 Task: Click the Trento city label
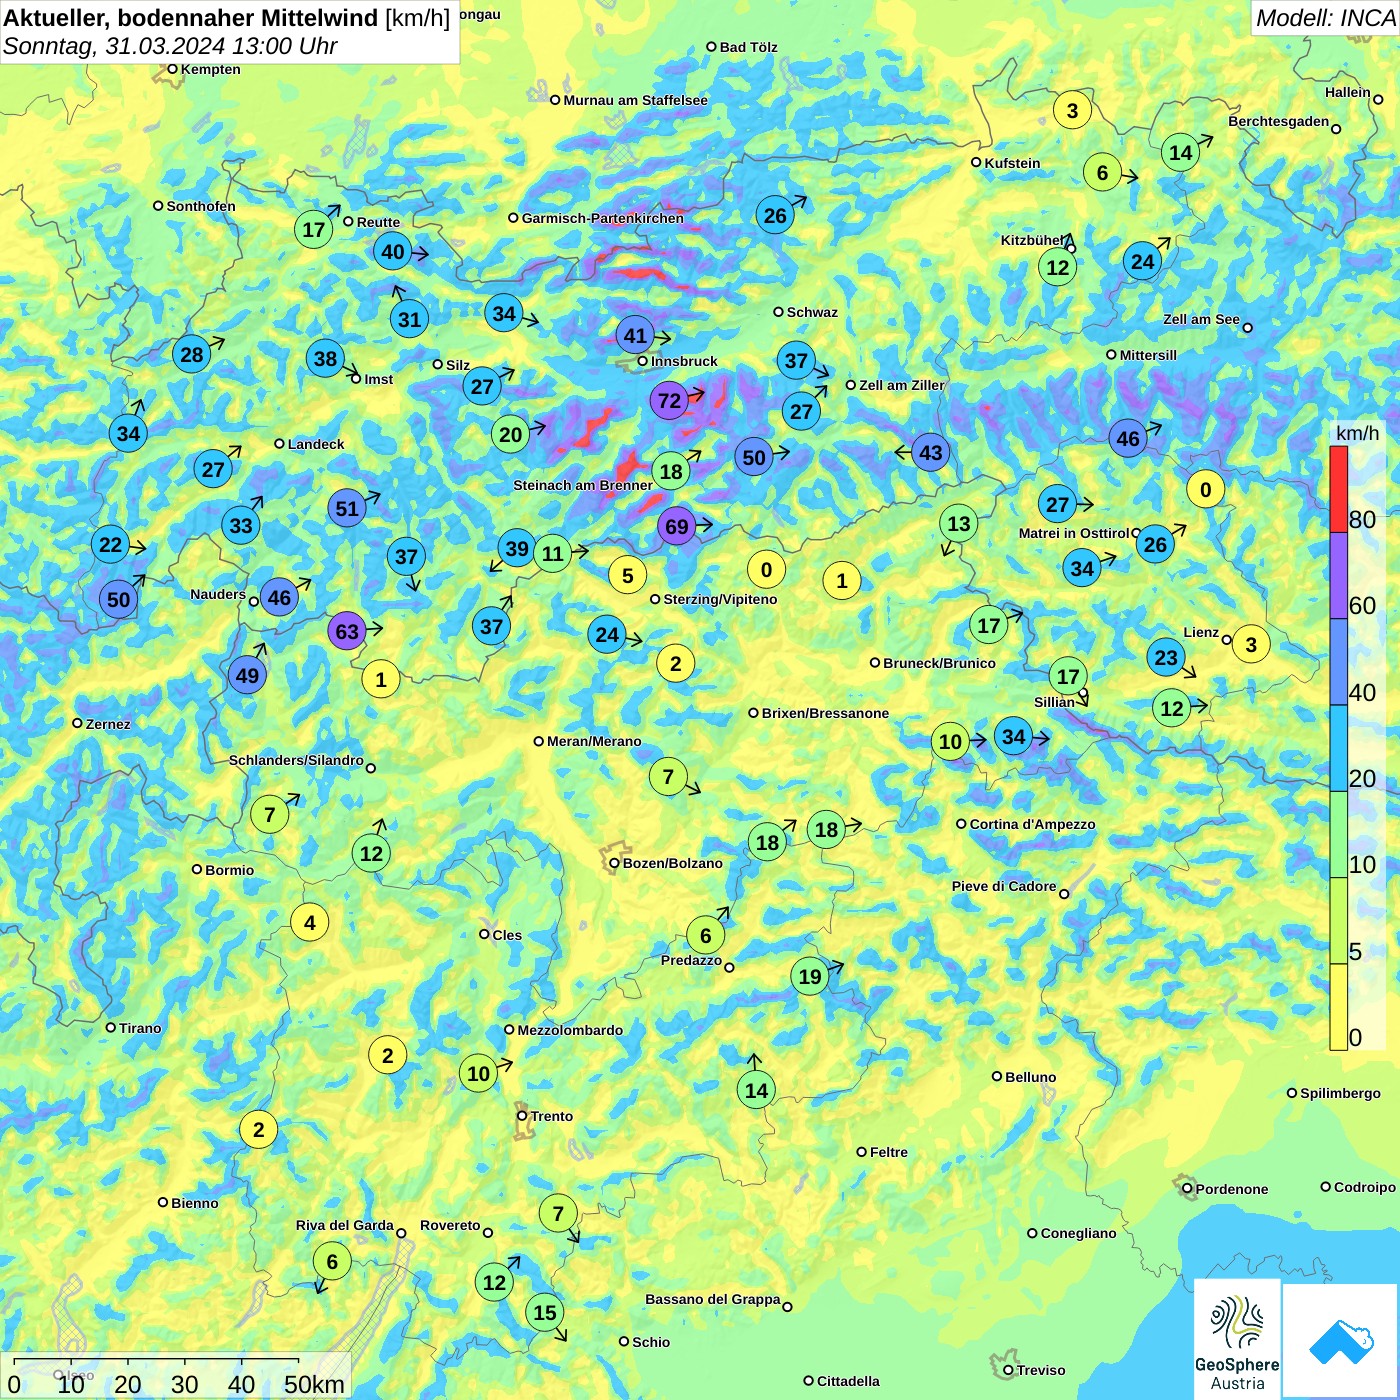click(x=551, y=1116)
